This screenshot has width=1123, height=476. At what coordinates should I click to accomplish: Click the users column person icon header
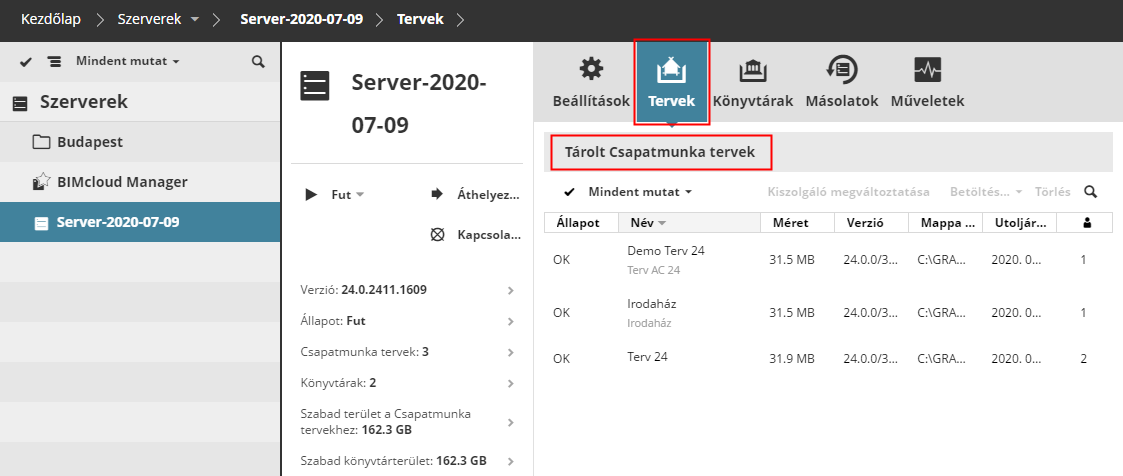1087,223
